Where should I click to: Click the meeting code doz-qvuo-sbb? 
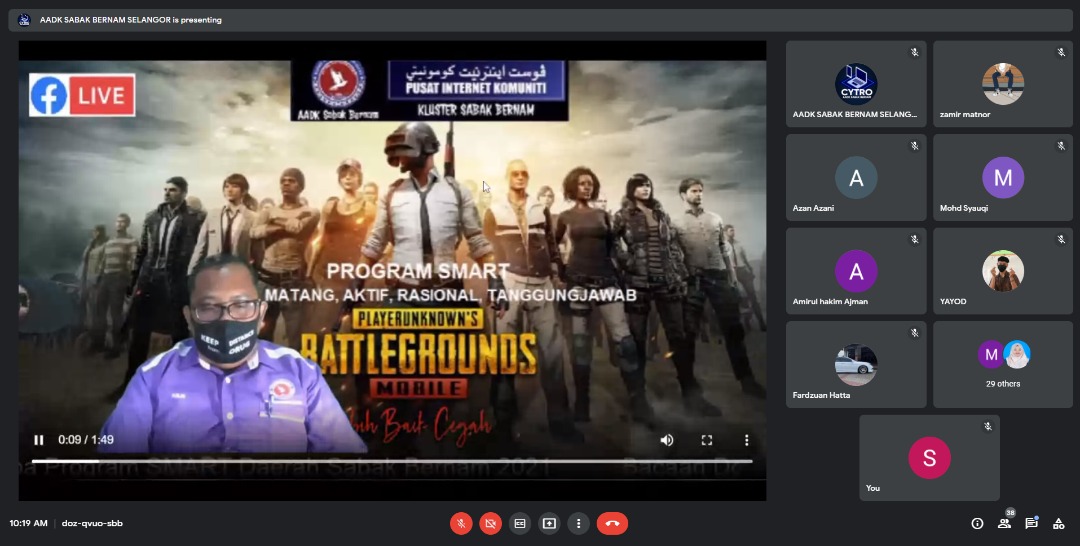(x=92, y=523)
